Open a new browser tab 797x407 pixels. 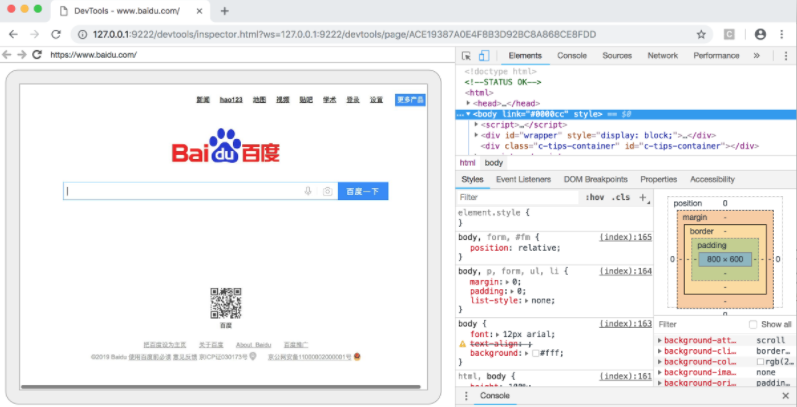click(225, 11)
